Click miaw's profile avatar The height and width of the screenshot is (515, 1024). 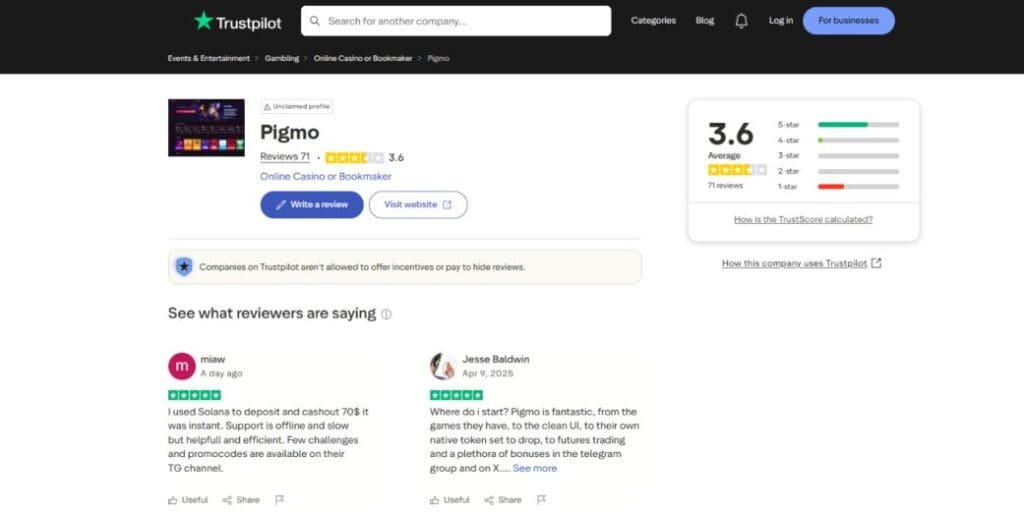click(x=181, y=366)
